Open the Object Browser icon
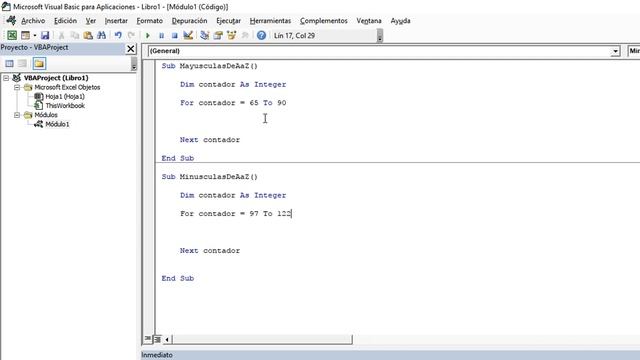The height and width of the screenshot is (360, 640). point(231,36)
